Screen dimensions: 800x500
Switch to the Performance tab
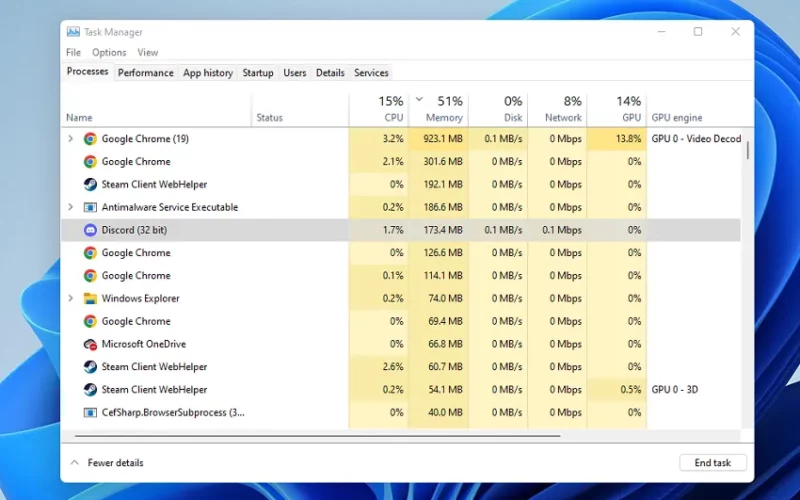click(x=146, y=73)
